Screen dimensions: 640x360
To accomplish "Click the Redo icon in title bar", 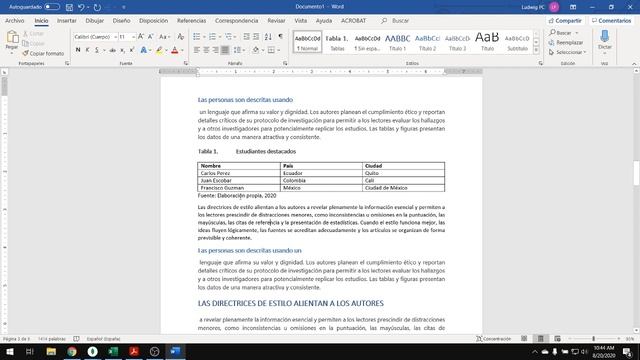I will [x=97, y=7].
